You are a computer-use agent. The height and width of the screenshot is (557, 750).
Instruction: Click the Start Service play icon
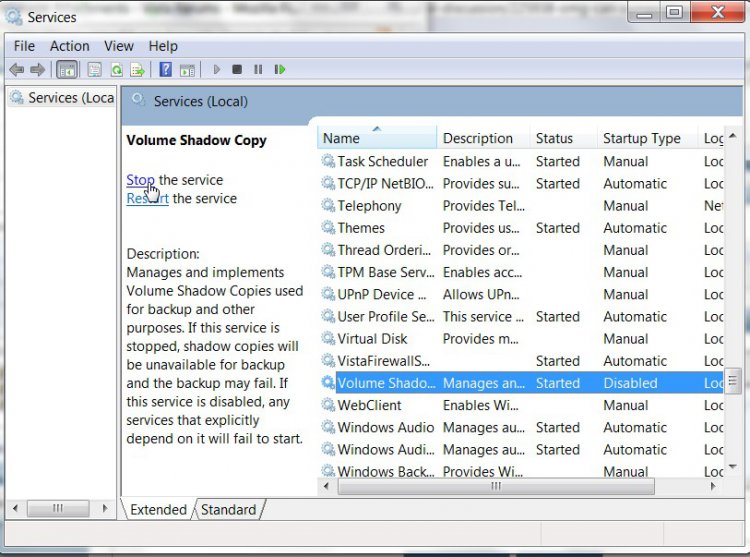(x=216, y=70)
